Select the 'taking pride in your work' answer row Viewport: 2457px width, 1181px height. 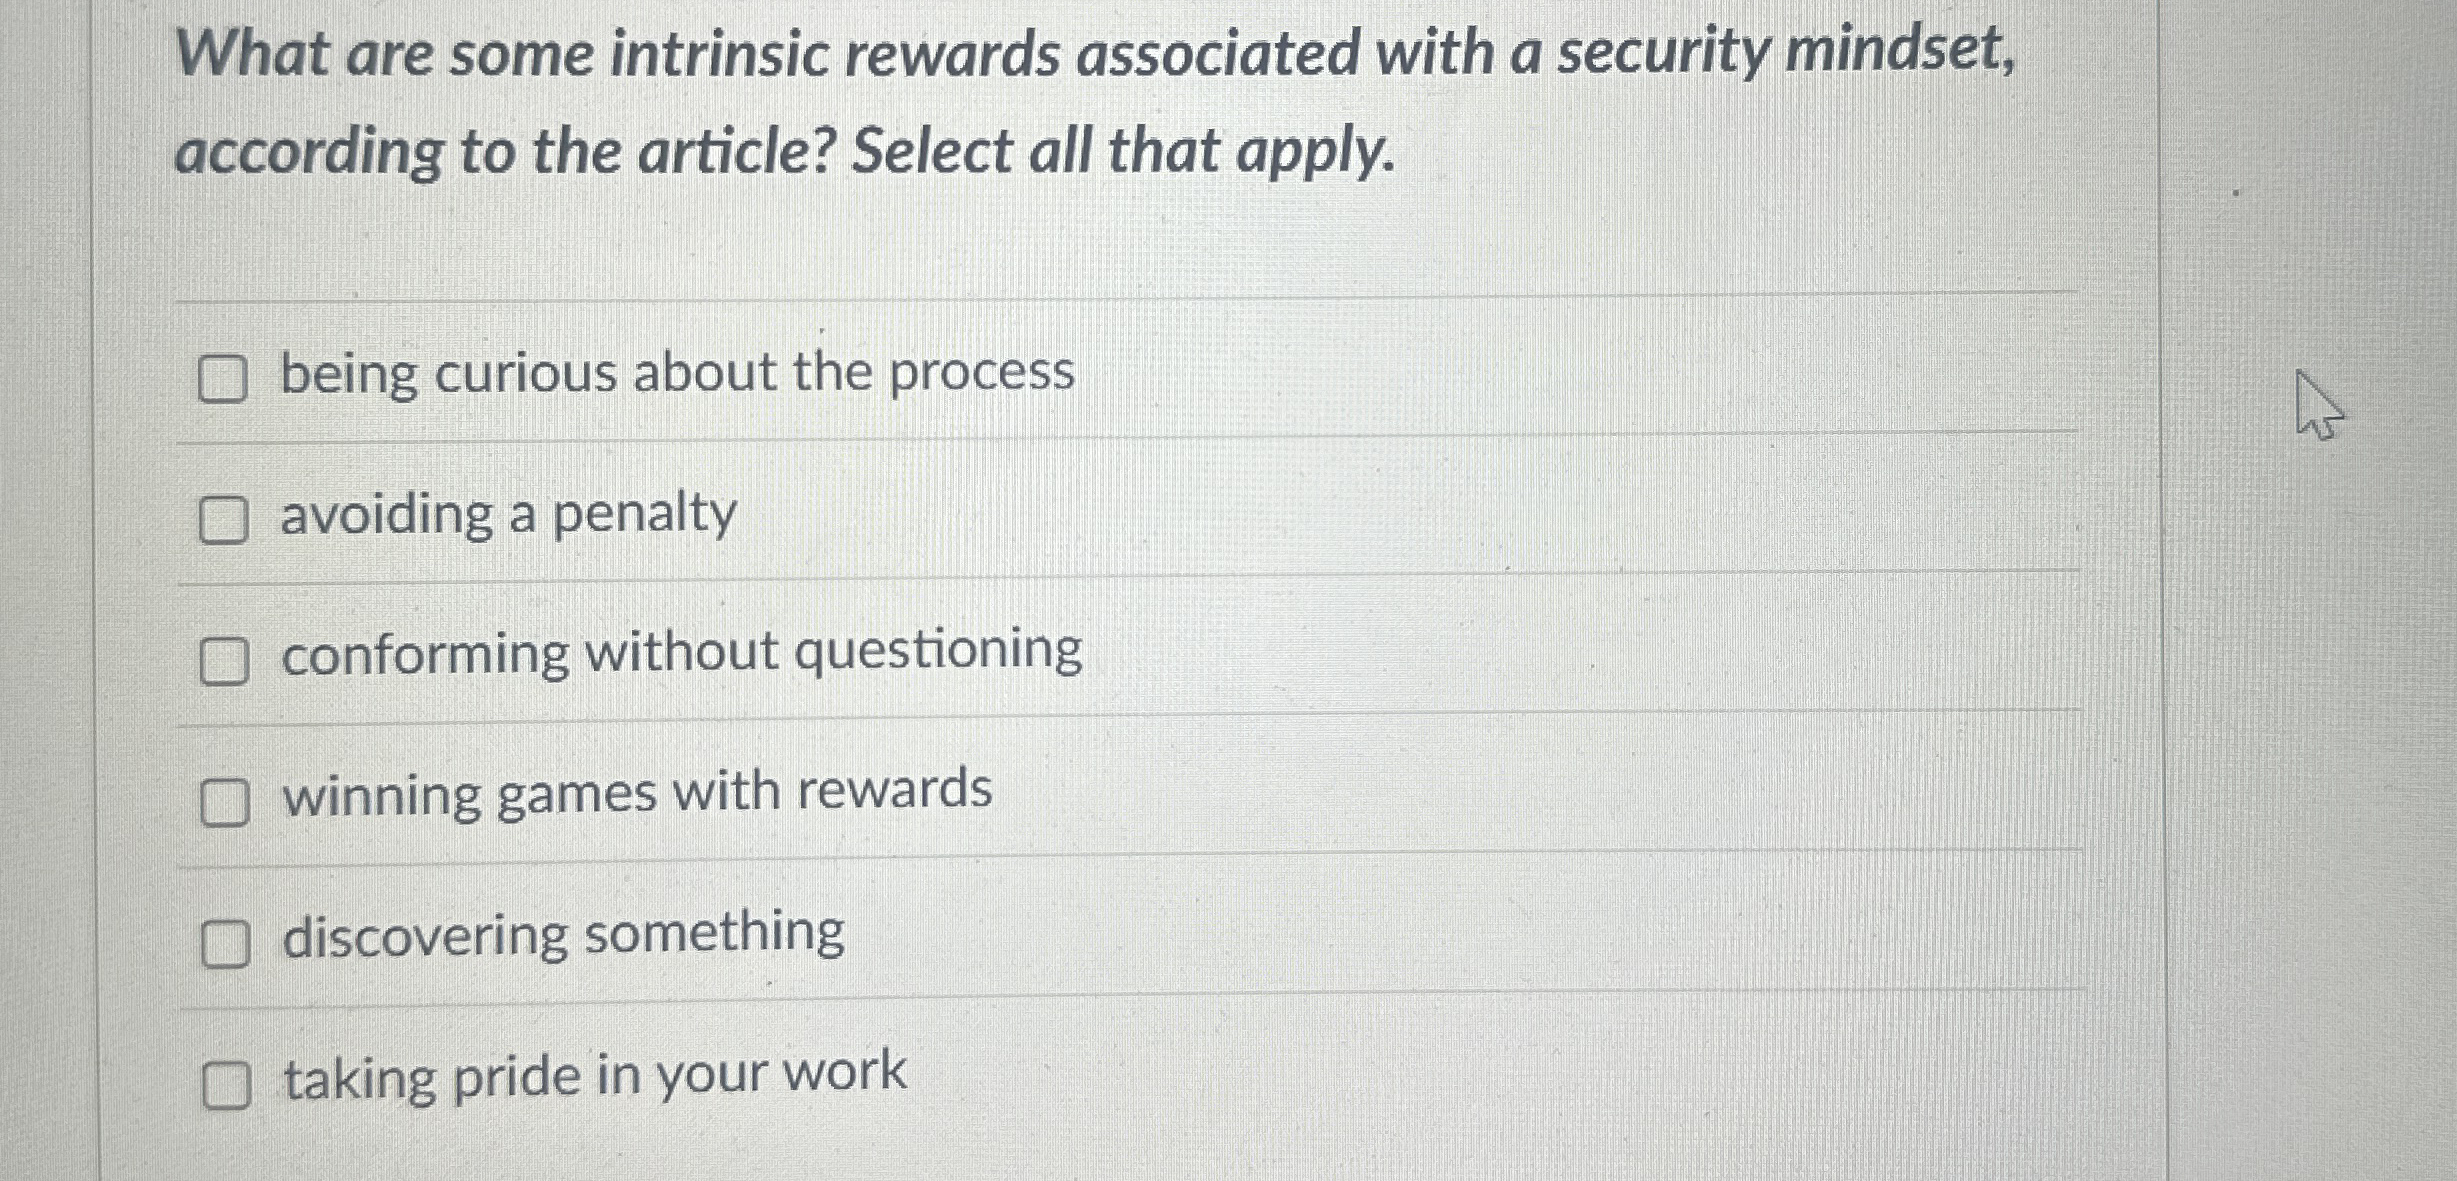click(x=593, y=1075)
